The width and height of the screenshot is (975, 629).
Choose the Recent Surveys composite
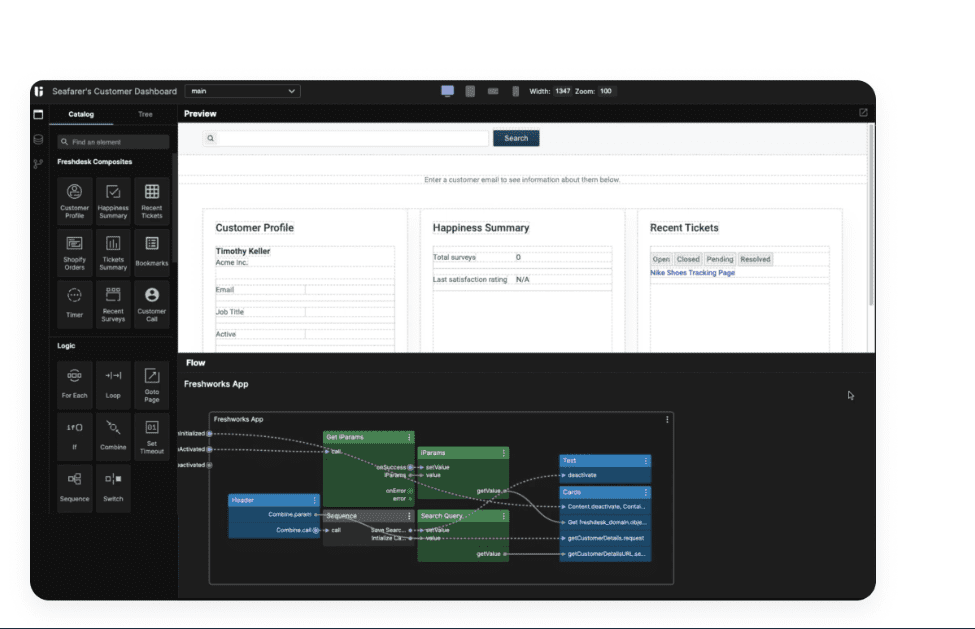[x=113, y=304]
